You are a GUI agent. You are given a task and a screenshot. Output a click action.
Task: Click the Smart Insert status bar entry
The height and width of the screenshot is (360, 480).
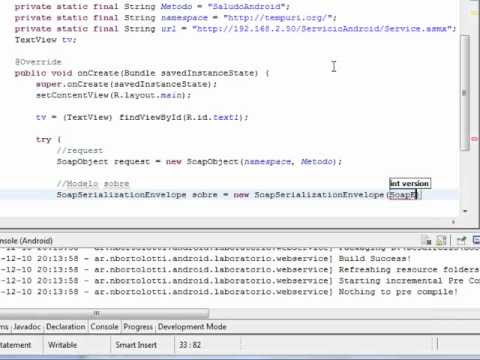[136, 345]
